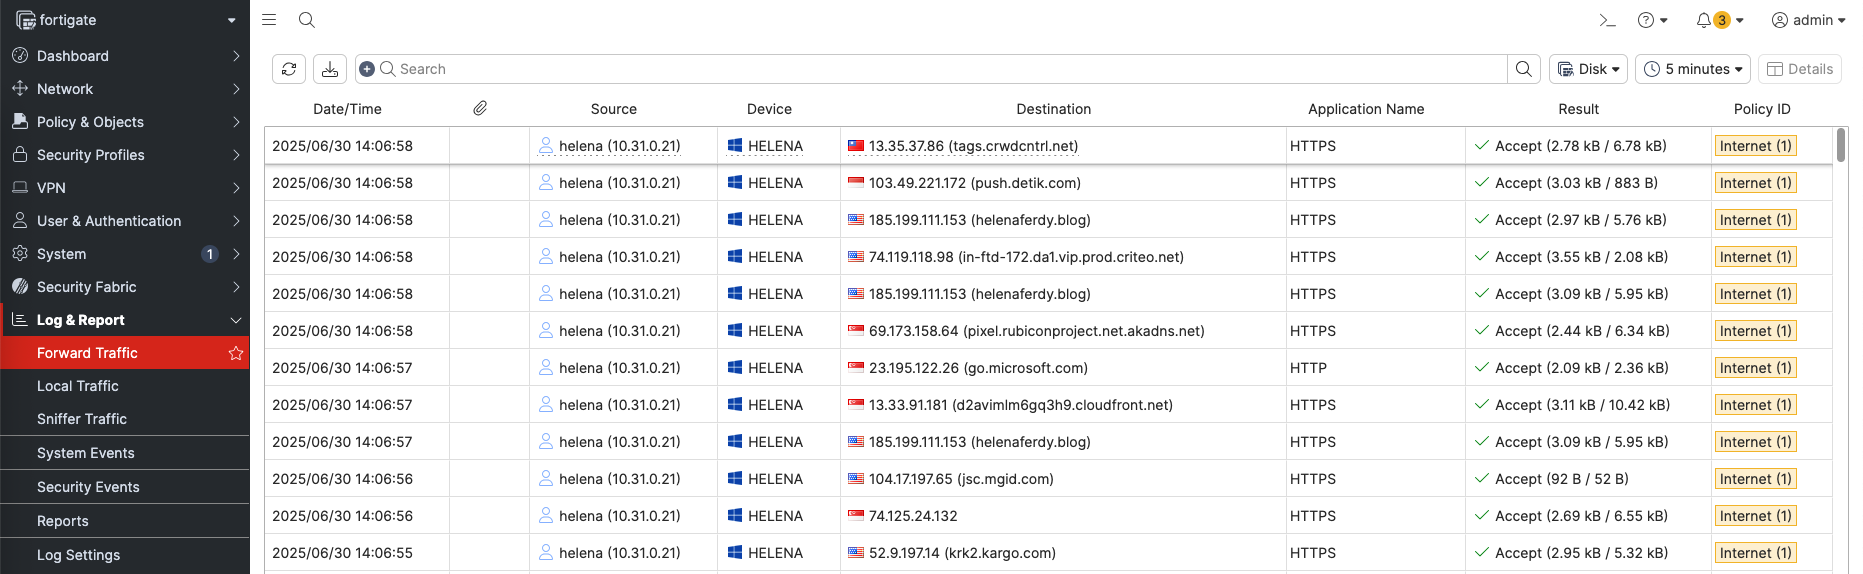Open the Disk log source dropdown
1863x574 pixels.
[x=1588, y=69]
